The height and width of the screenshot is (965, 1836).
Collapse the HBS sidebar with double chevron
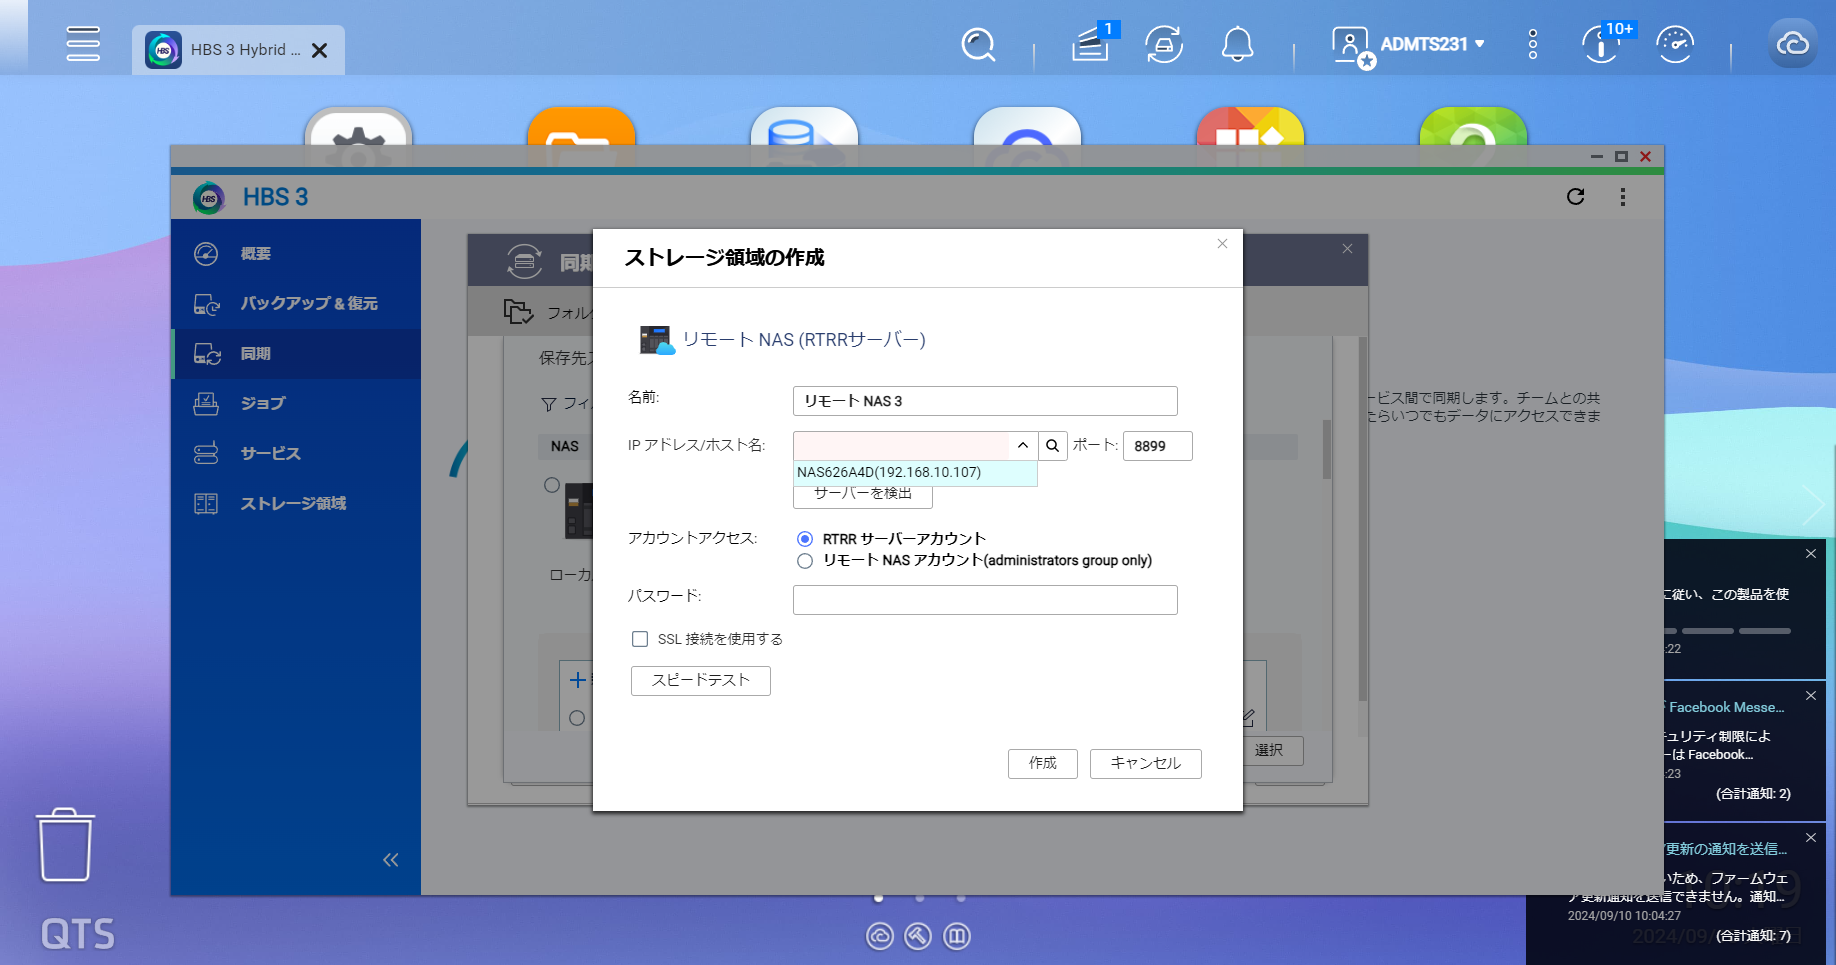coord(391,860)
